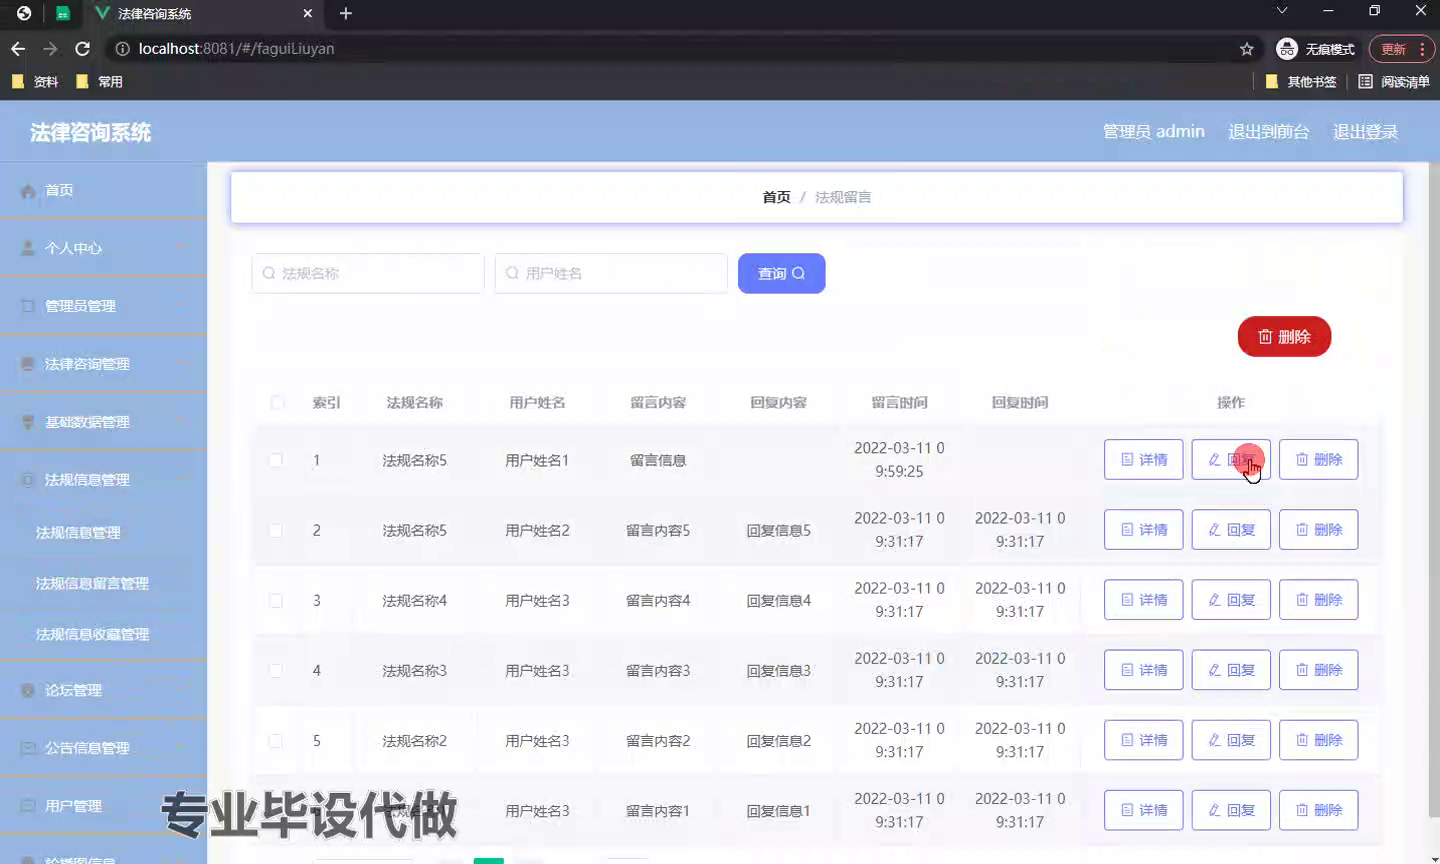Check the checkbox for row 4
1440x864 pixels.
(275, 670)
